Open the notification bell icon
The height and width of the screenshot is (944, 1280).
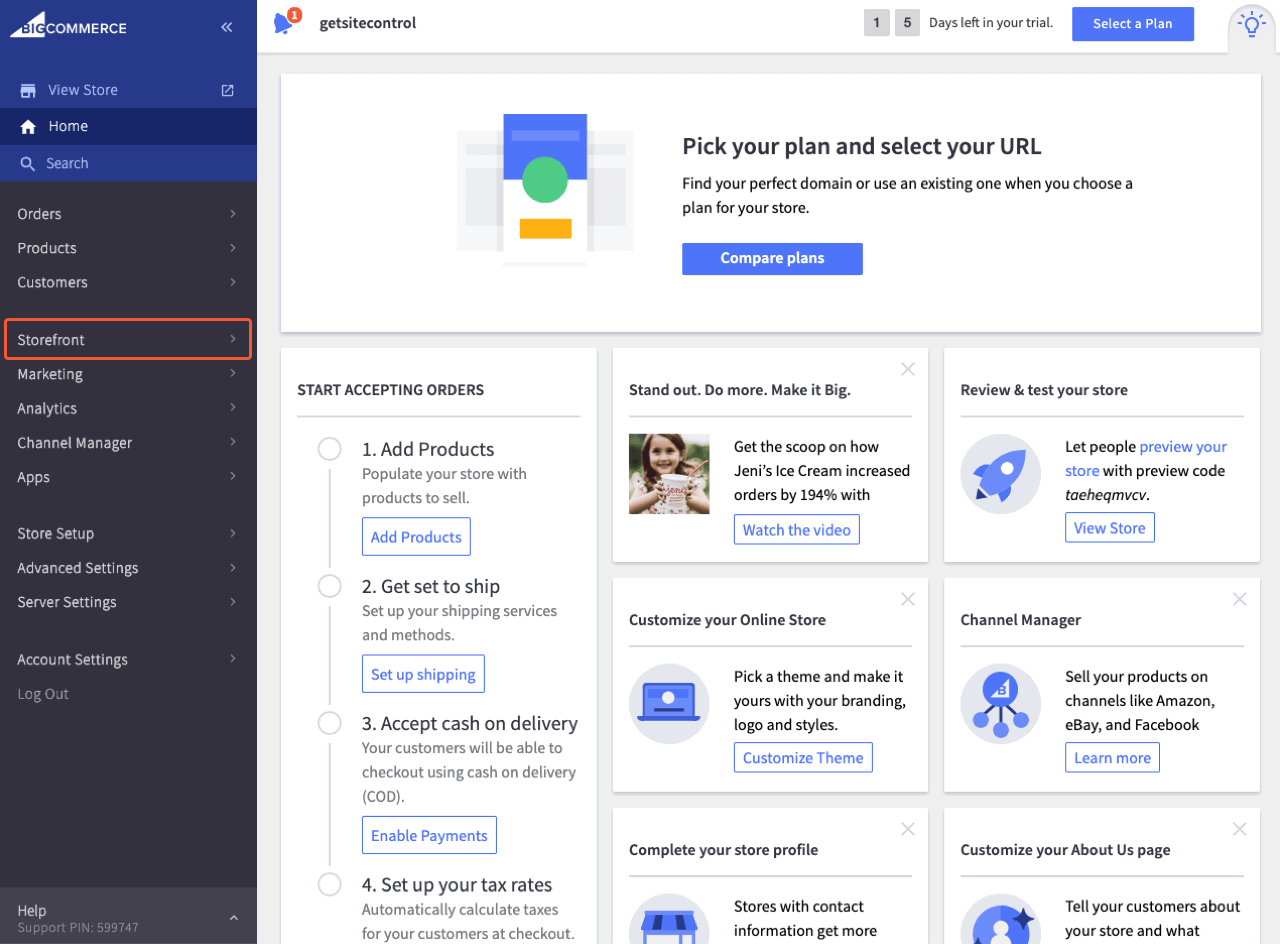(x=284, y=22)
